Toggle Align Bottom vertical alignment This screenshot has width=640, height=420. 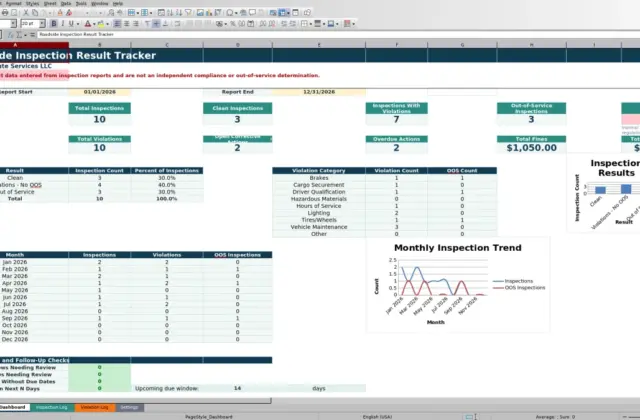[x=165, y=24]
